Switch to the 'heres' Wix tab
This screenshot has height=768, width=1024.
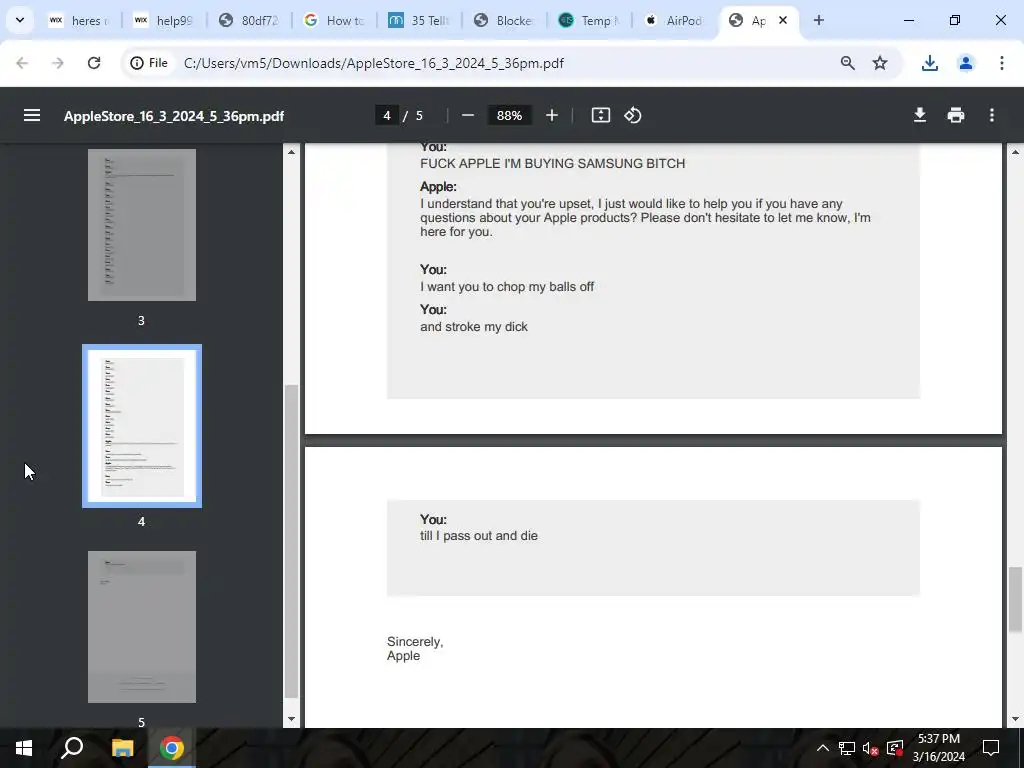79,20
